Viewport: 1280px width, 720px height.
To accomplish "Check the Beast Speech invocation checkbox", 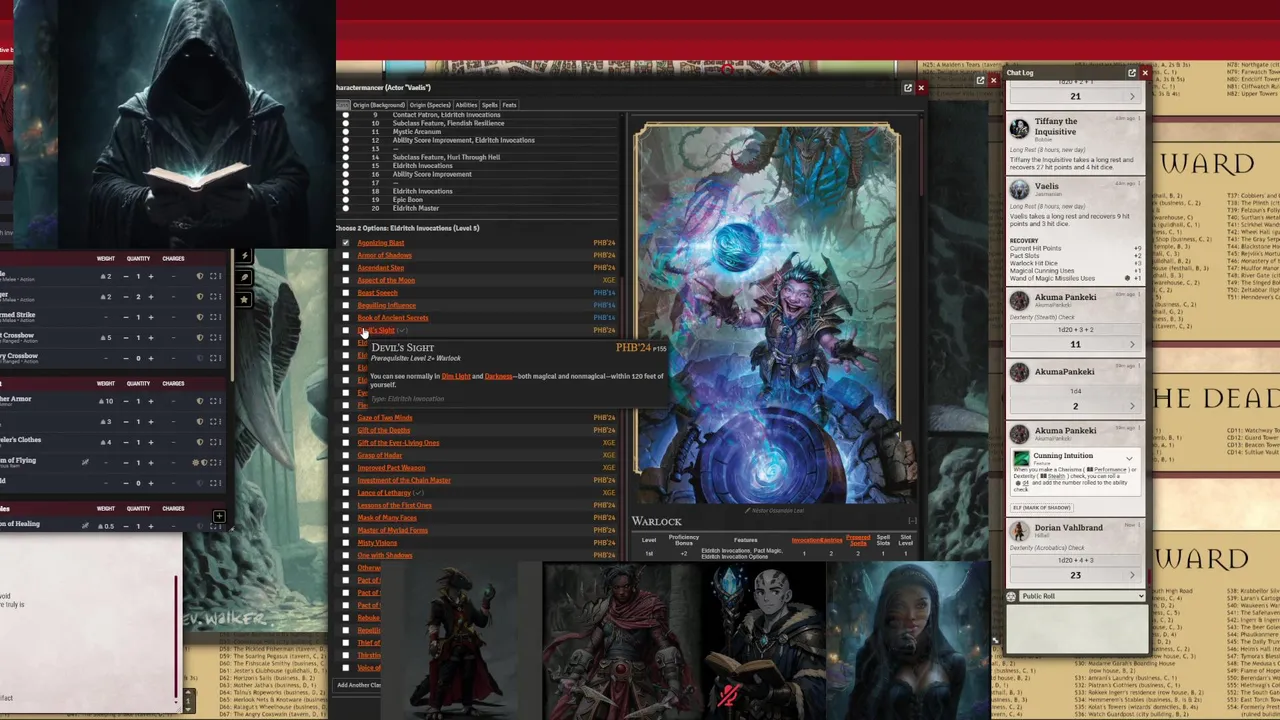I will pos(346,293).
